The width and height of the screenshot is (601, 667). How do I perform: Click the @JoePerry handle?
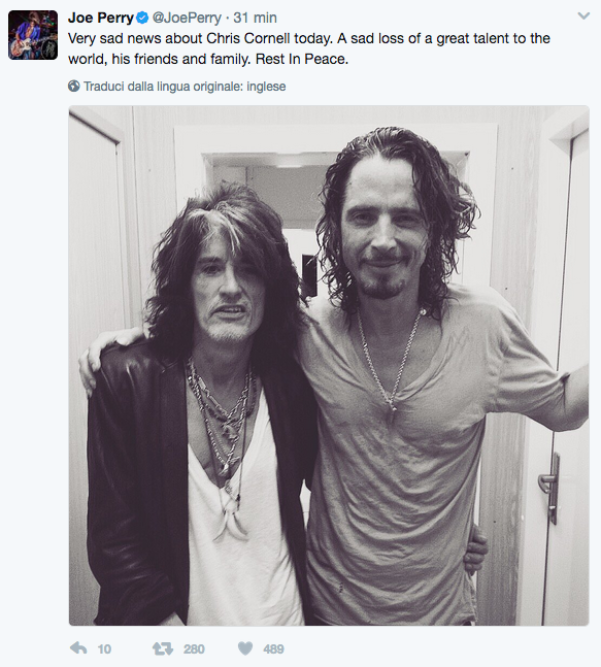coord(187,18)
